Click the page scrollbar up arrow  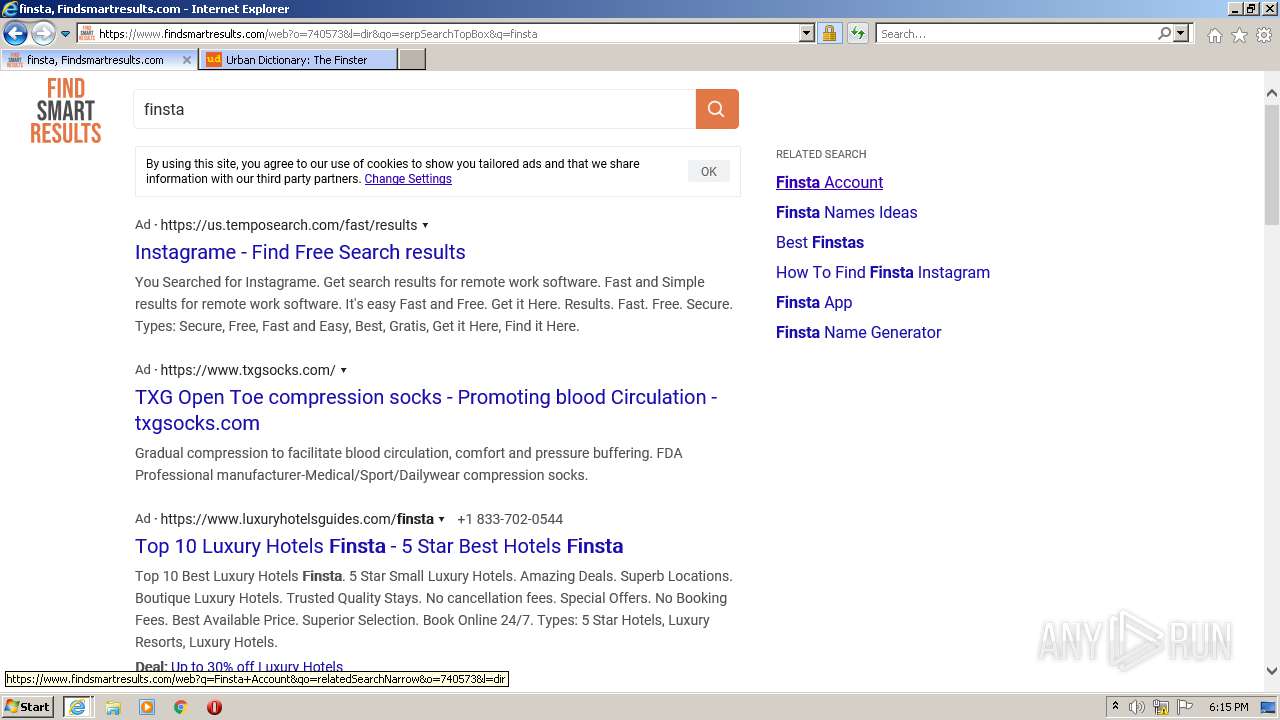(x=1271, y=93)
